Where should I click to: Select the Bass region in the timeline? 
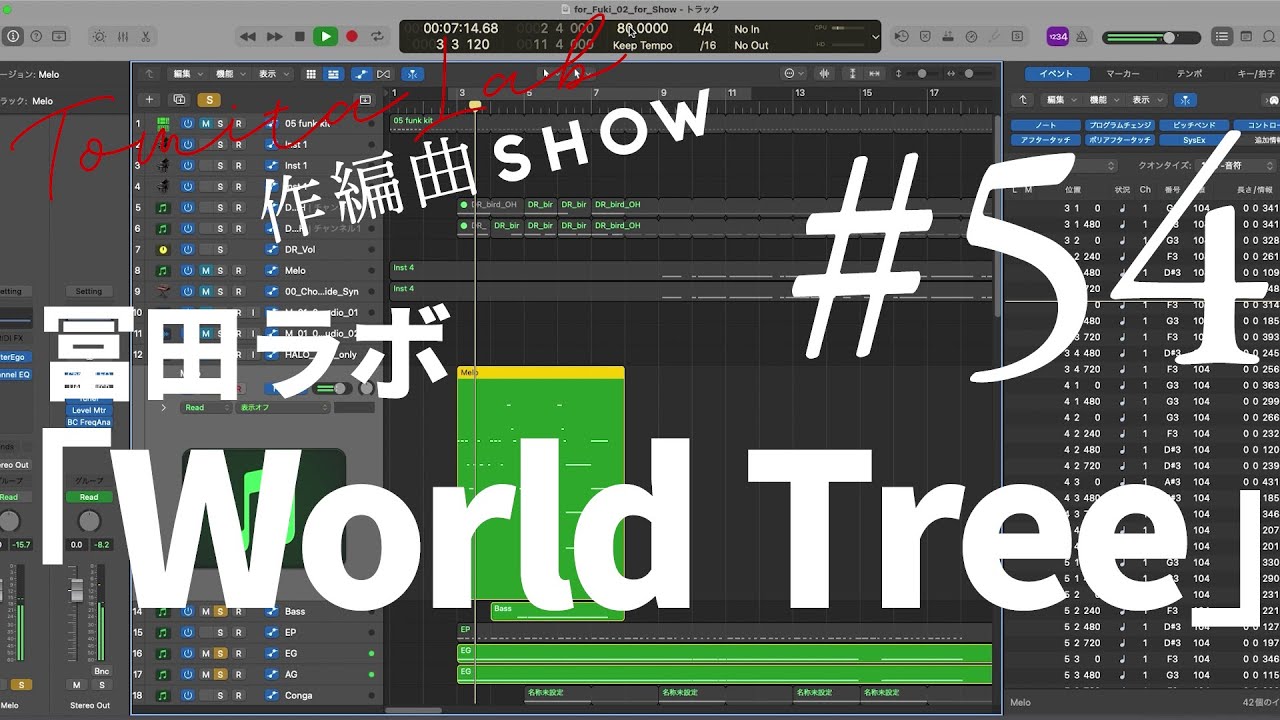click(x=557, y=611)
